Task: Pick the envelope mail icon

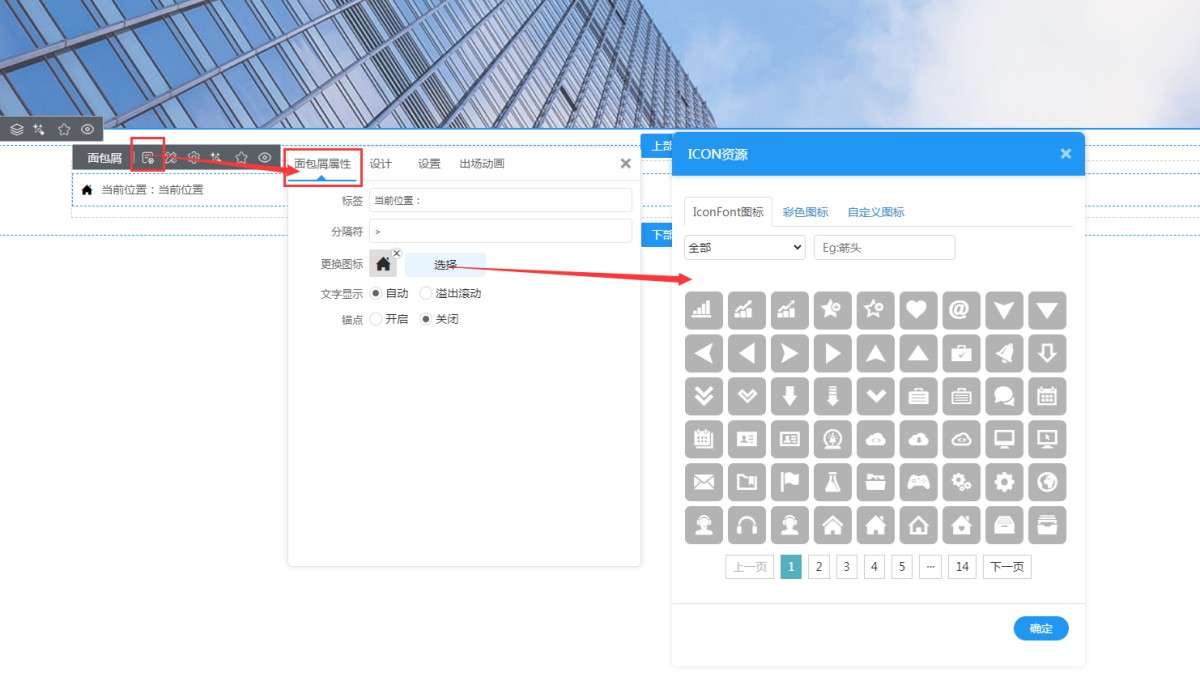Action: (x=703, y=482)
